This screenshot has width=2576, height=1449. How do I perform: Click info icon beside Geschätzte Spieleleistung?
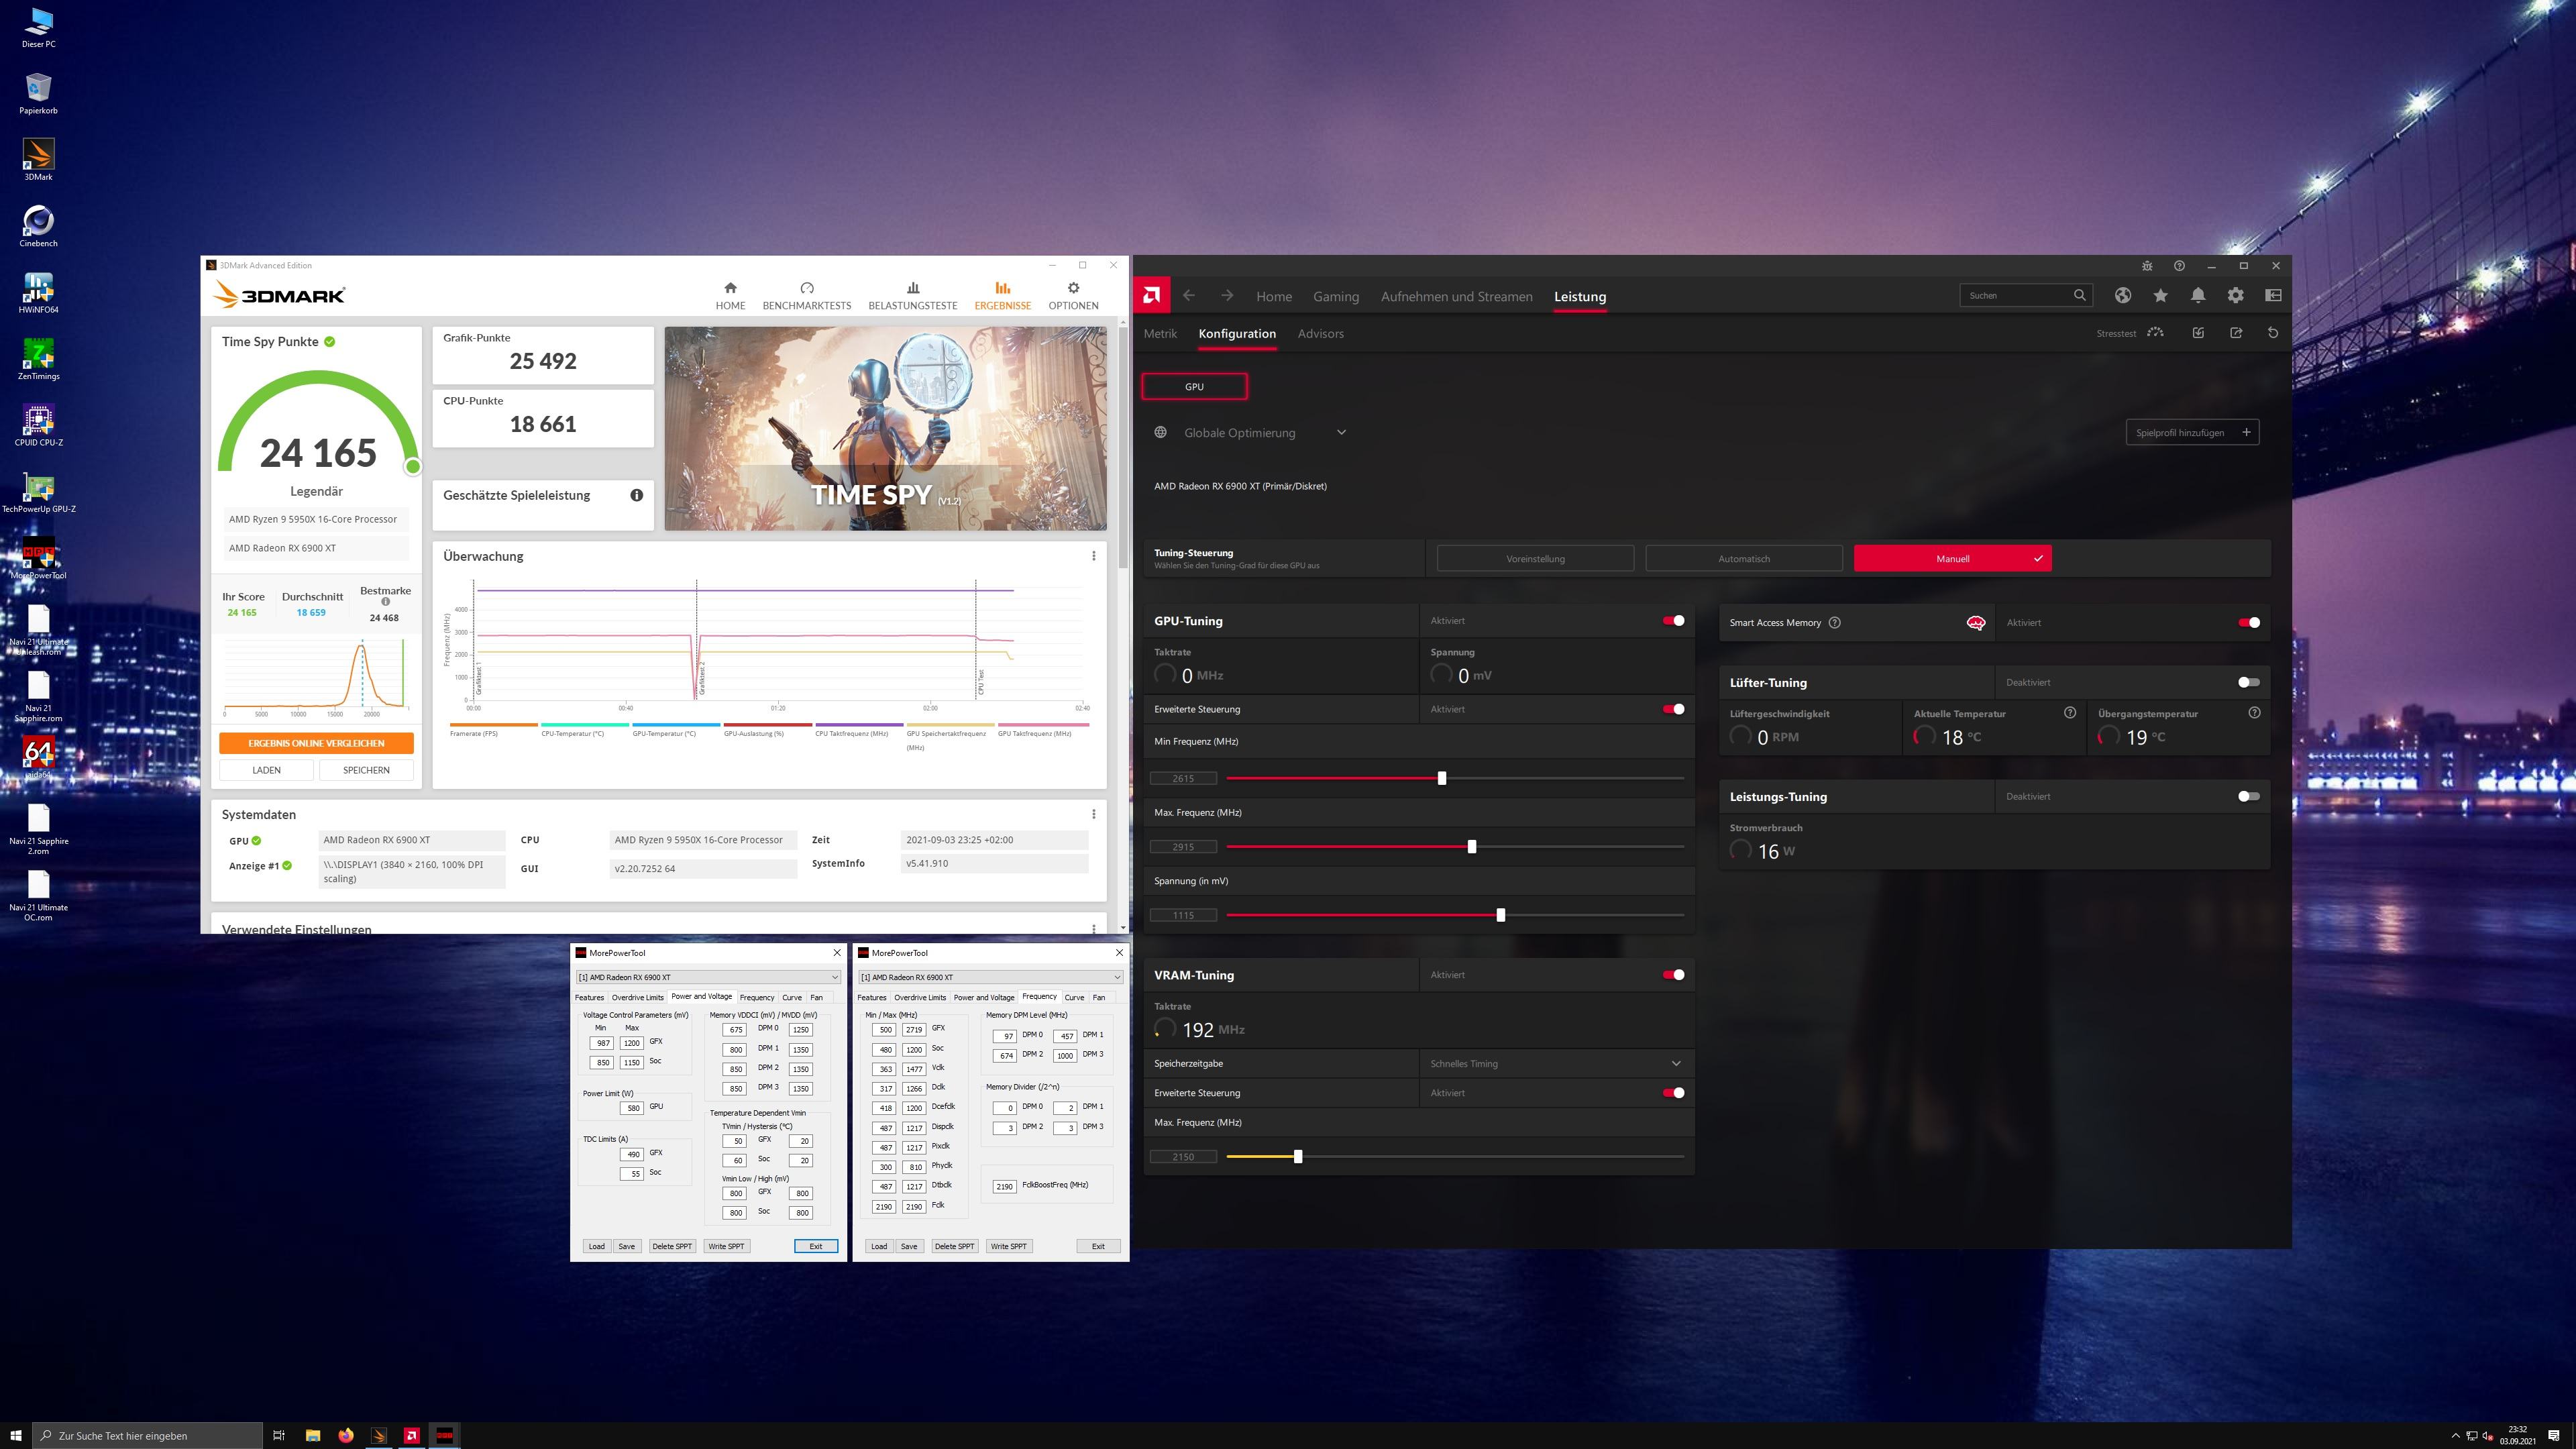tap(636, 495)
